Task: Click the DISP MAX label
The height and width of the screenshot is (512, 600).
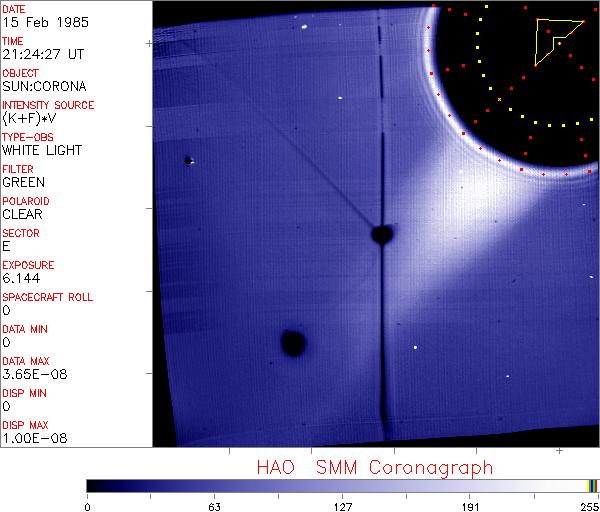Action: coord(25,425)
